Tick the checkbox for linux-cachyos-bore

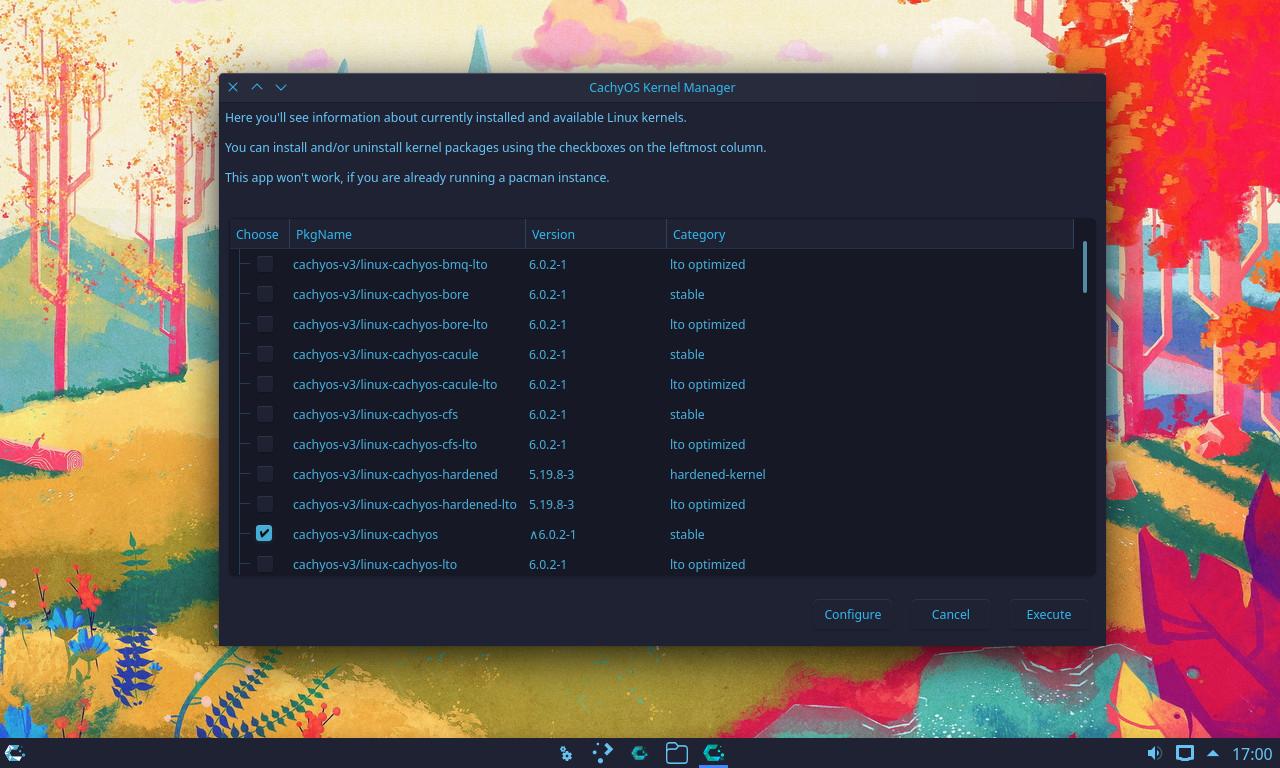pos(265,294)
